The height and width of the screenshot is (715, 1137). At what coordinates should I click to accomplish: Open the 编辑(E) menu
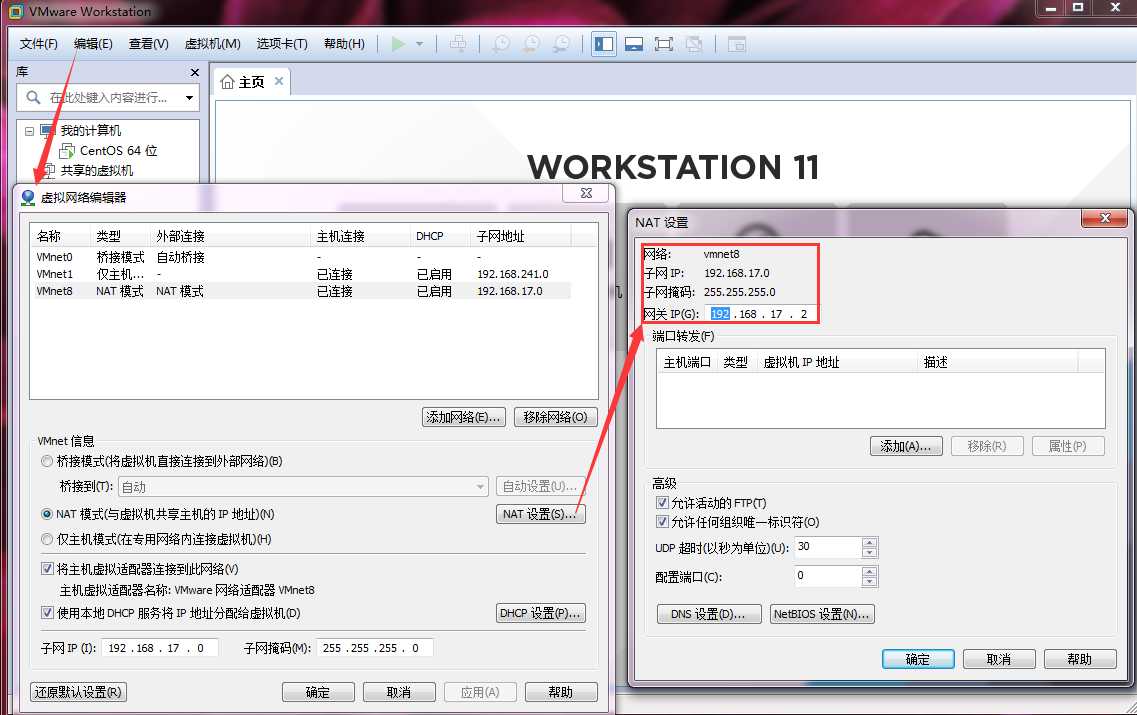point(93,44)
